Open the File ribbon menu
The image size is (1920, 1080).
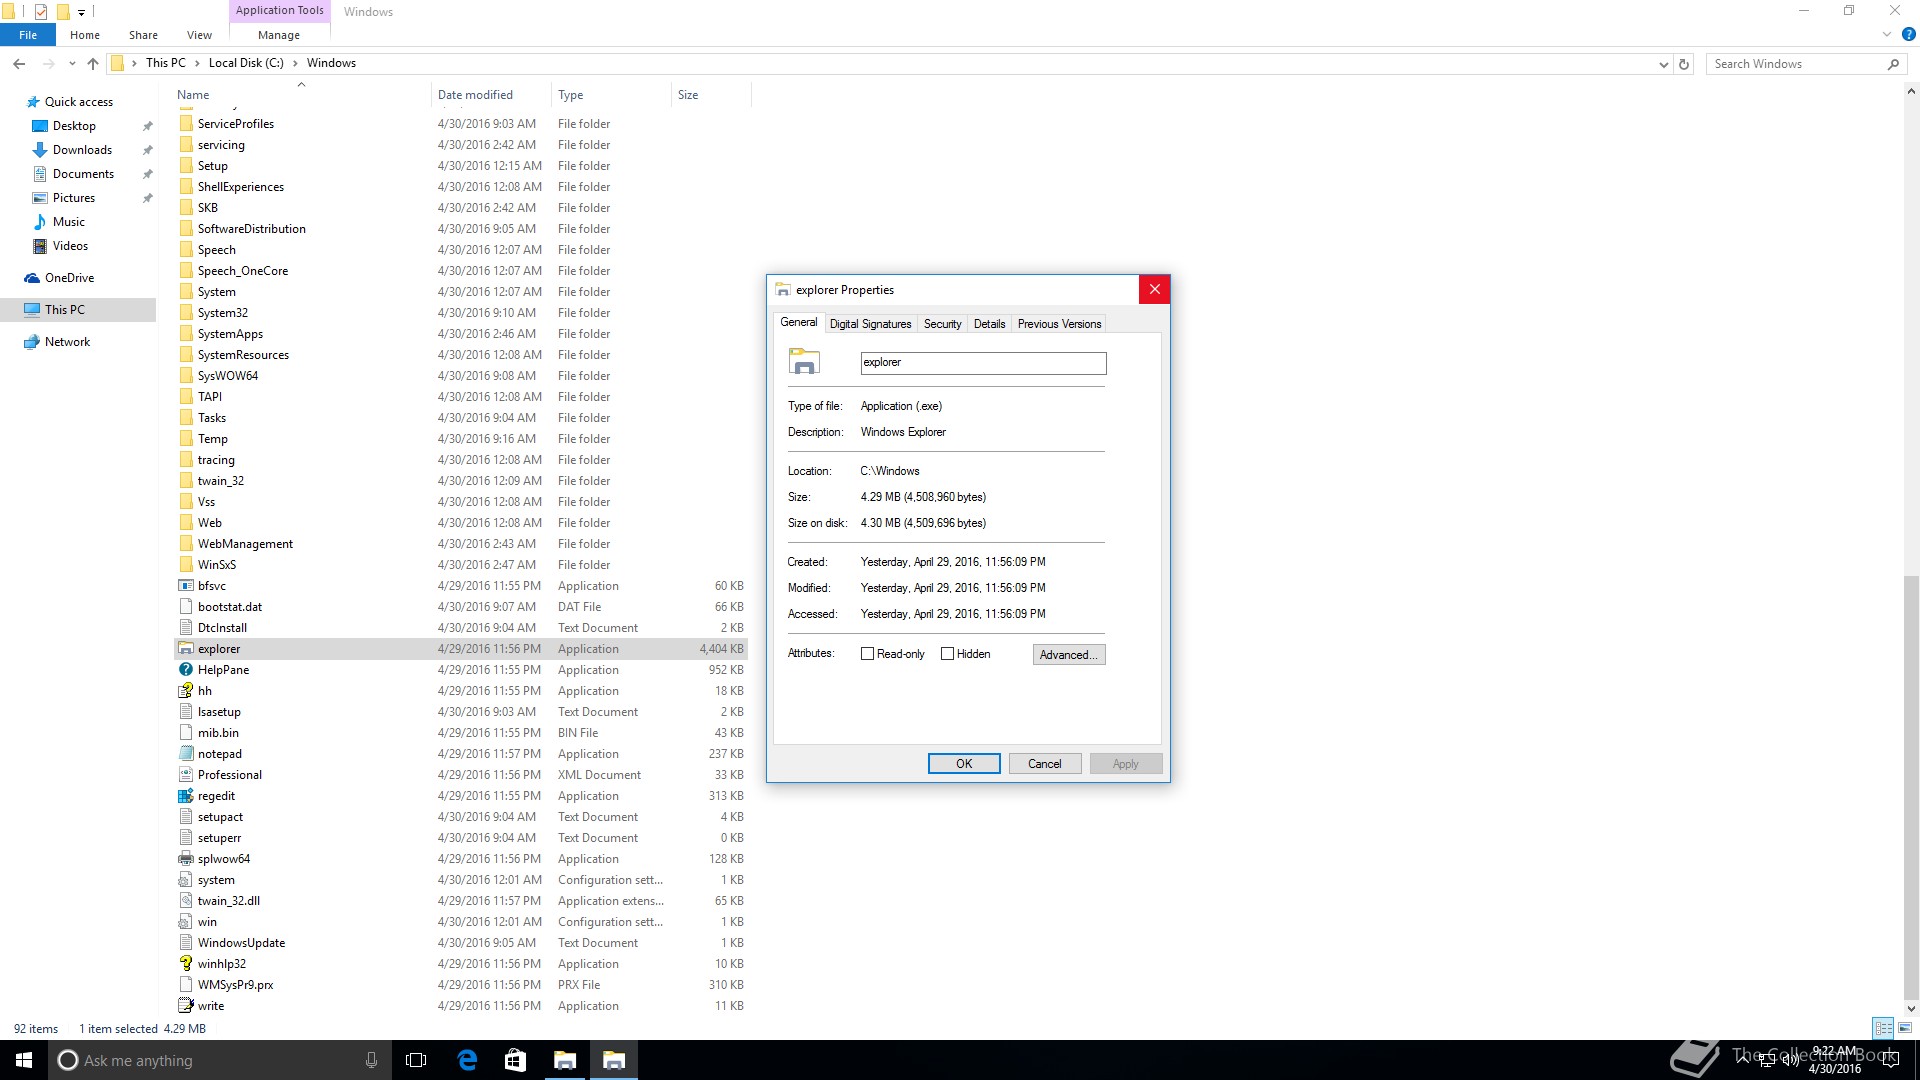click(28, 35)
